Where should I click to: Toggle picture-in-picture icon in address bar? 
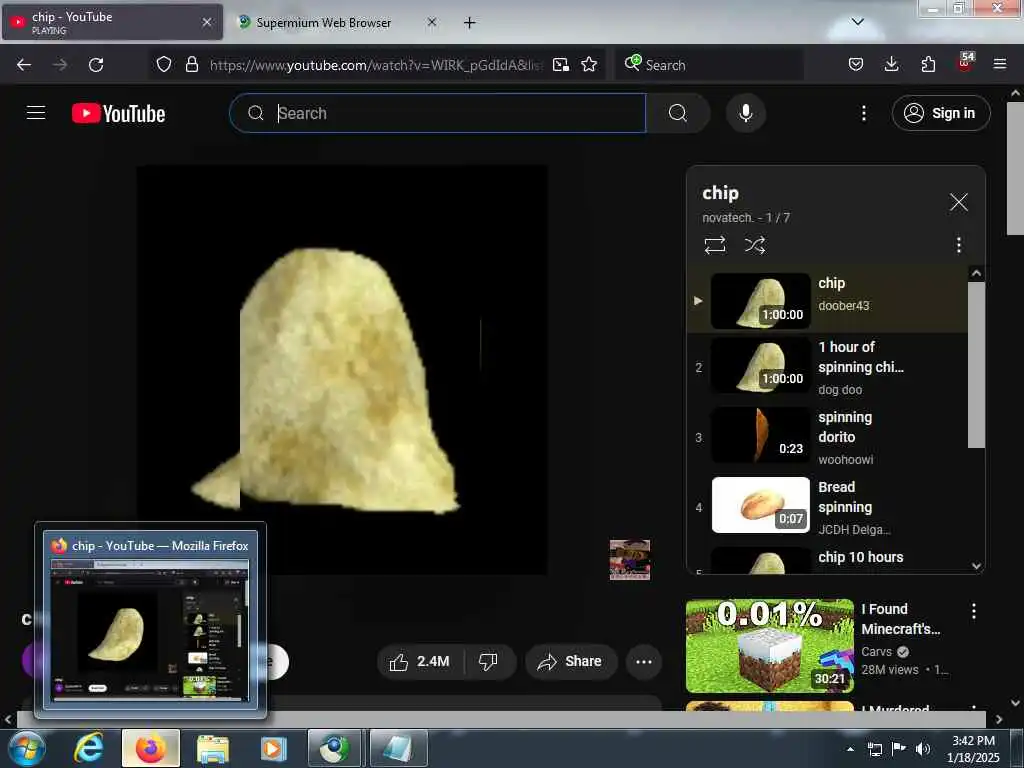[560, 64]
